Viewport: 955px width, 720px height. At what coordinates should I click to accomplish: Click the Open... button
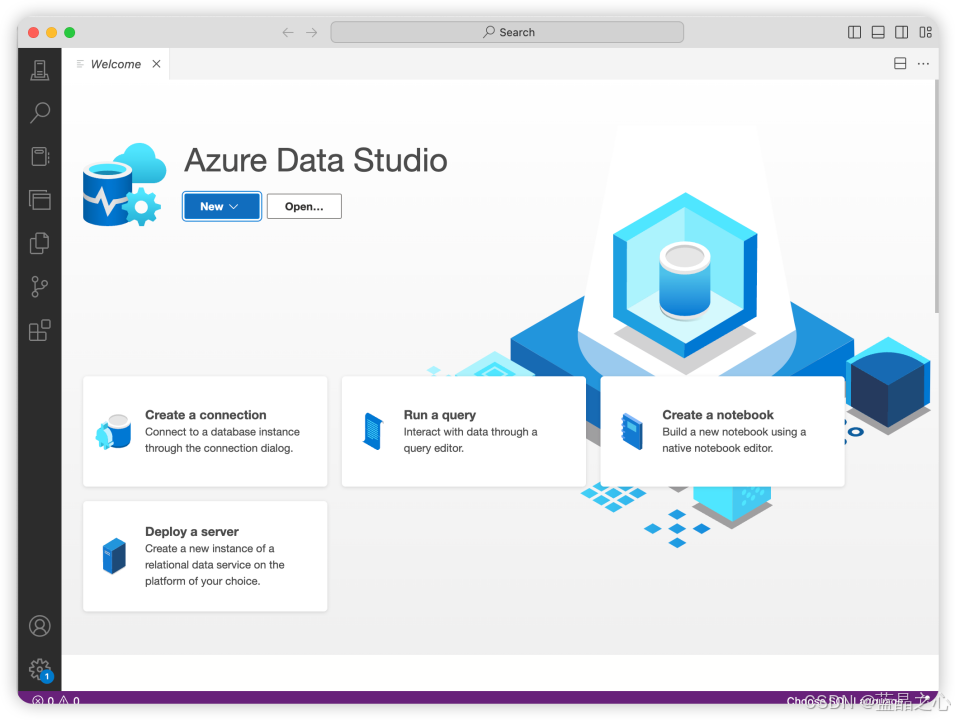(304, 206)
